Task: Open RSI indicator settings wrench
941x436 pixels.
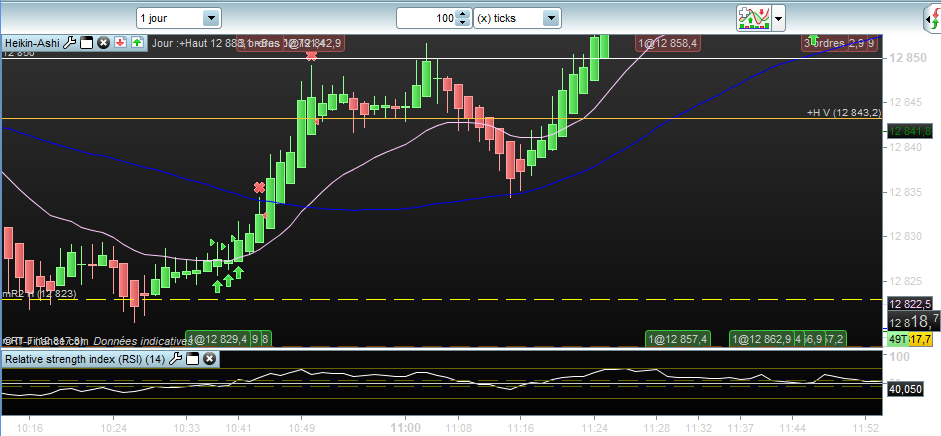Action: tap(175, 359)
